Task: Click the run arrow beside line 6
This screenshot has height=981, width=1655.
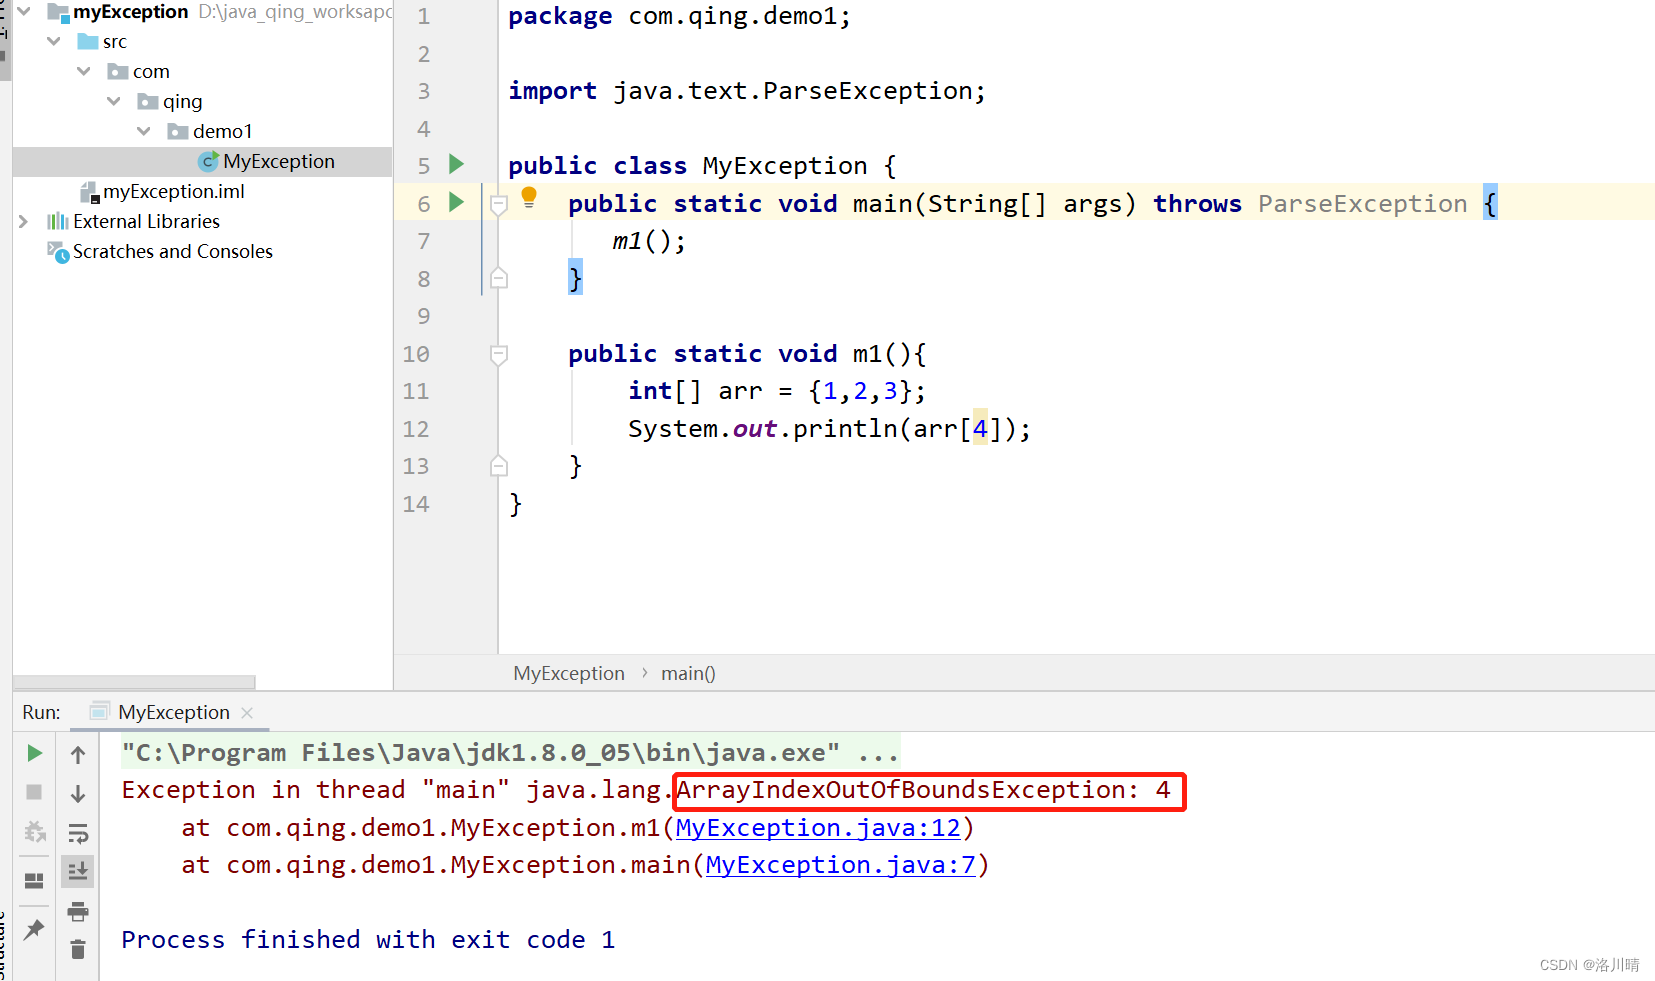Action: [456, 202]
